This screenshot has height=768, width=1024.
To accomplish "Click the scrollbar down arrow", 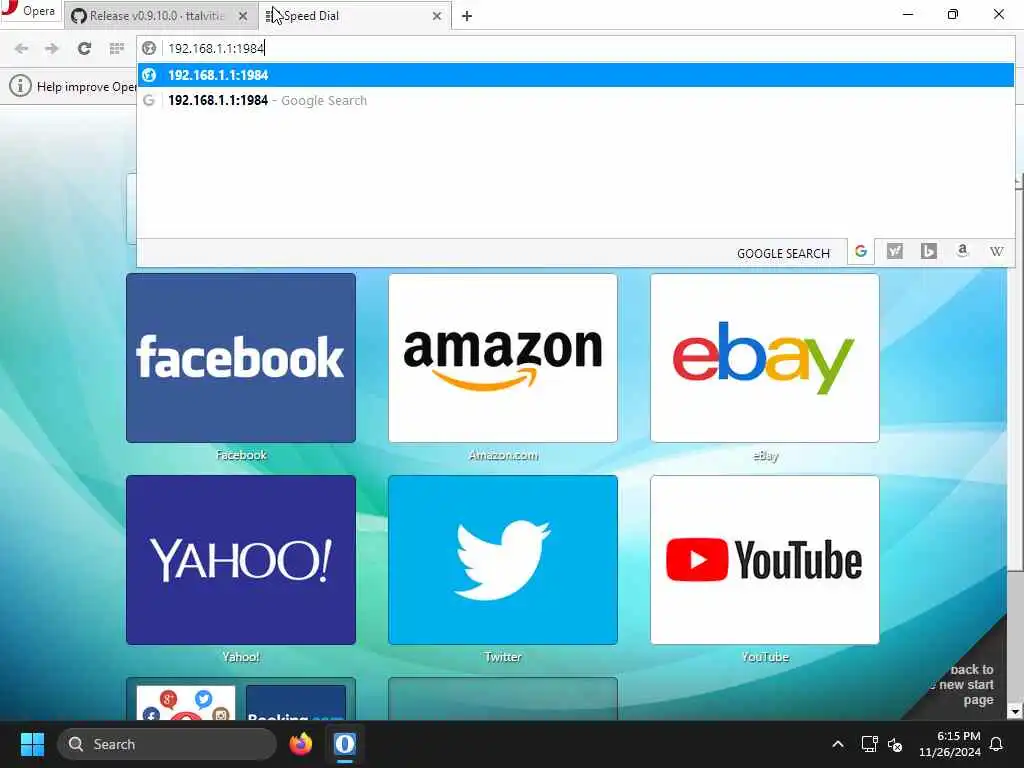I will tap(1015, 711).
